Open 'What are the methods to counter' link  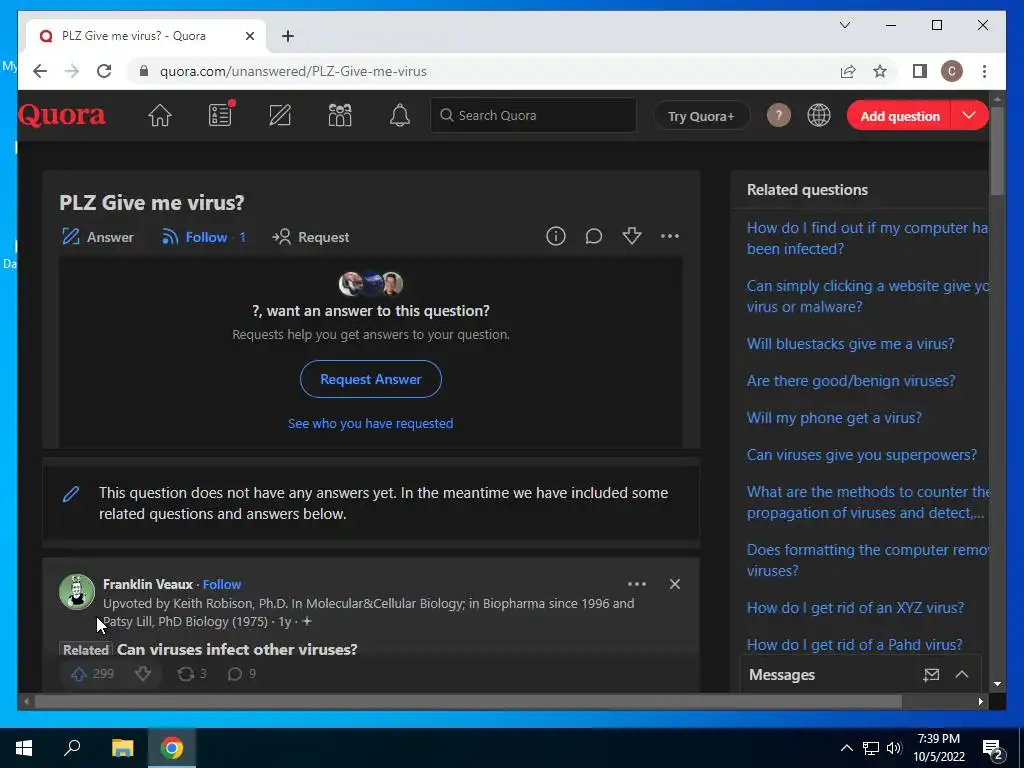[x=867, y=502]
